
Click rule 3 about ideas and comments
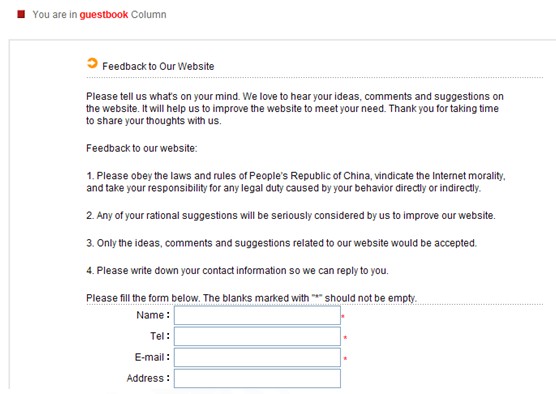coord(282,243)
